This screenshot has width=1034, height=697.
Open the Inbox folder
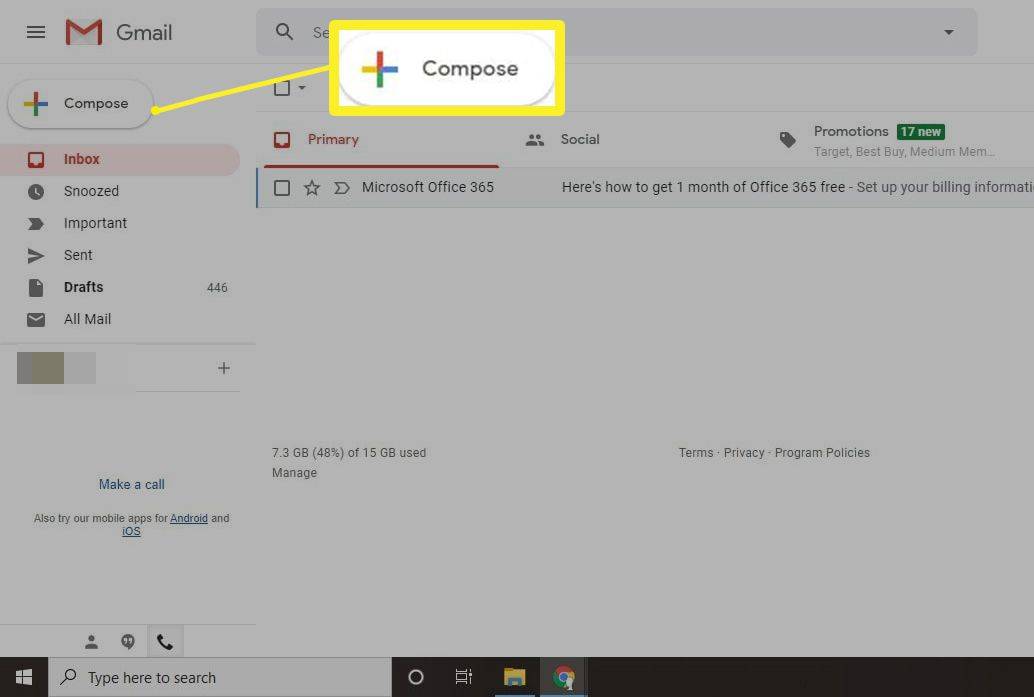click(x=119, y=159)
